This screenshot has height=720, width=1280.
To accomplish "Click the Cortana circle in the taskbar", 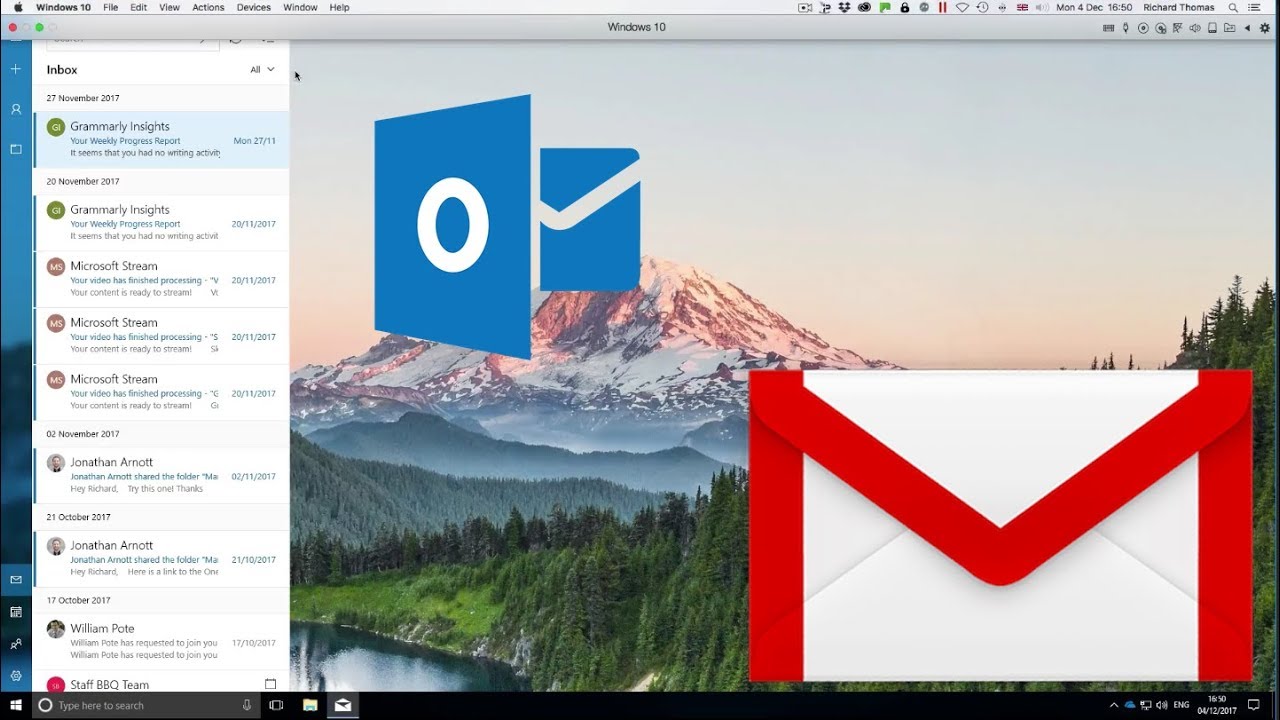I will [45, 705].
